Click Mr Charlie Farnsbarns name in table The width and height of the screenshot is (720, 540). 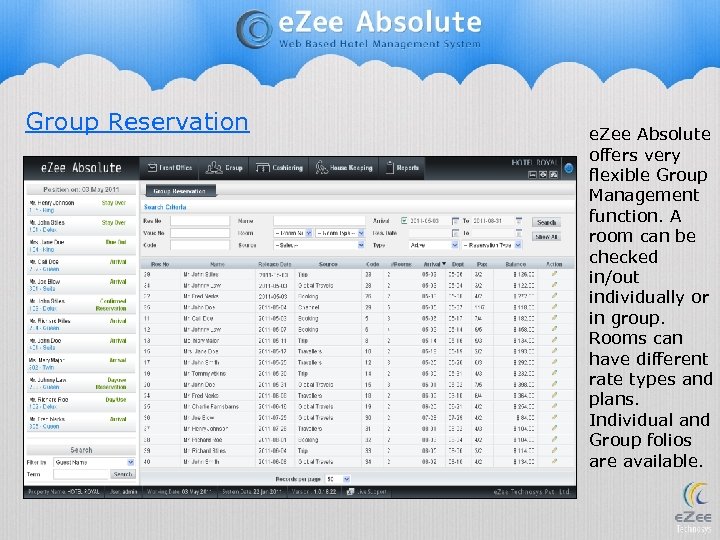(211, 406)
